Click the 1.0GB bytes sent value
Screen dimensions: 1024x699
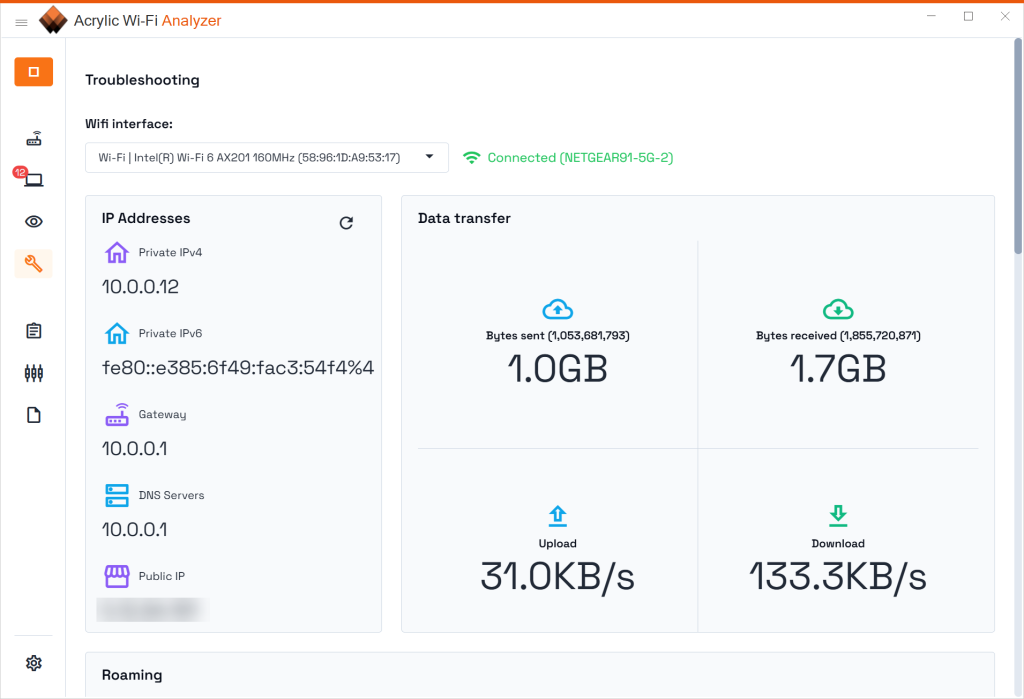558,368
